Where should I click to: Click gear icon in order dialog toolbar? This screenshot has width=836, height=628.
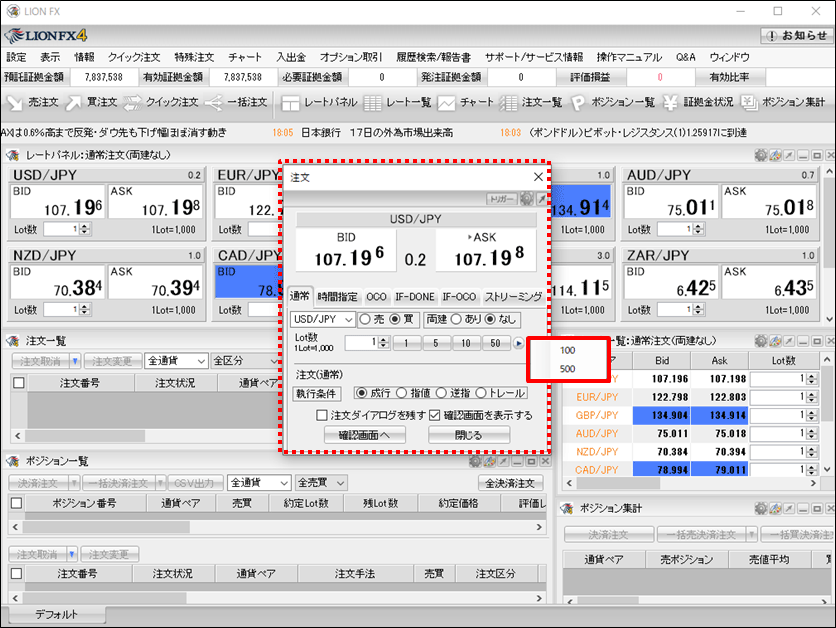(526, 199)
